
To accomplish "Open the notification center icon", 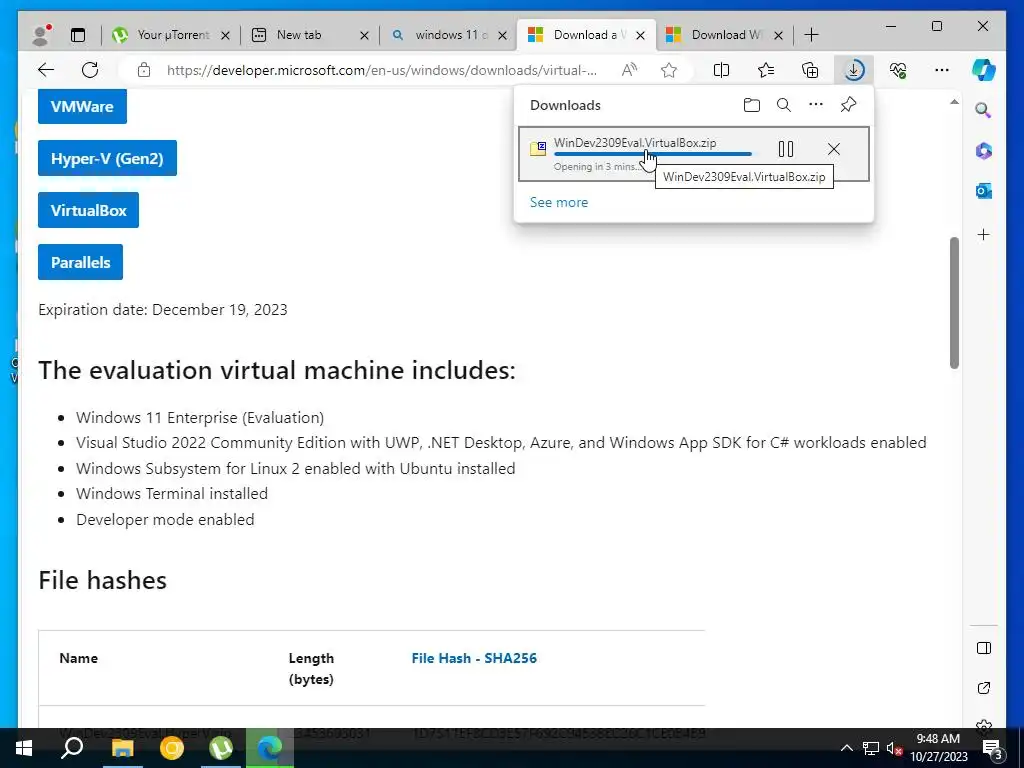I will 992,748.
